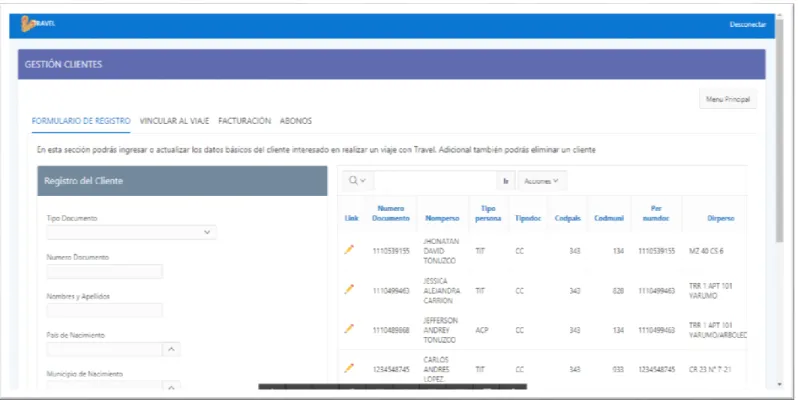Image resolution: width=798 pixels, height=400 pixels.
Task: Select cell CARLOS ANDRES LOPEZ
Action: [x=436, y=369]
